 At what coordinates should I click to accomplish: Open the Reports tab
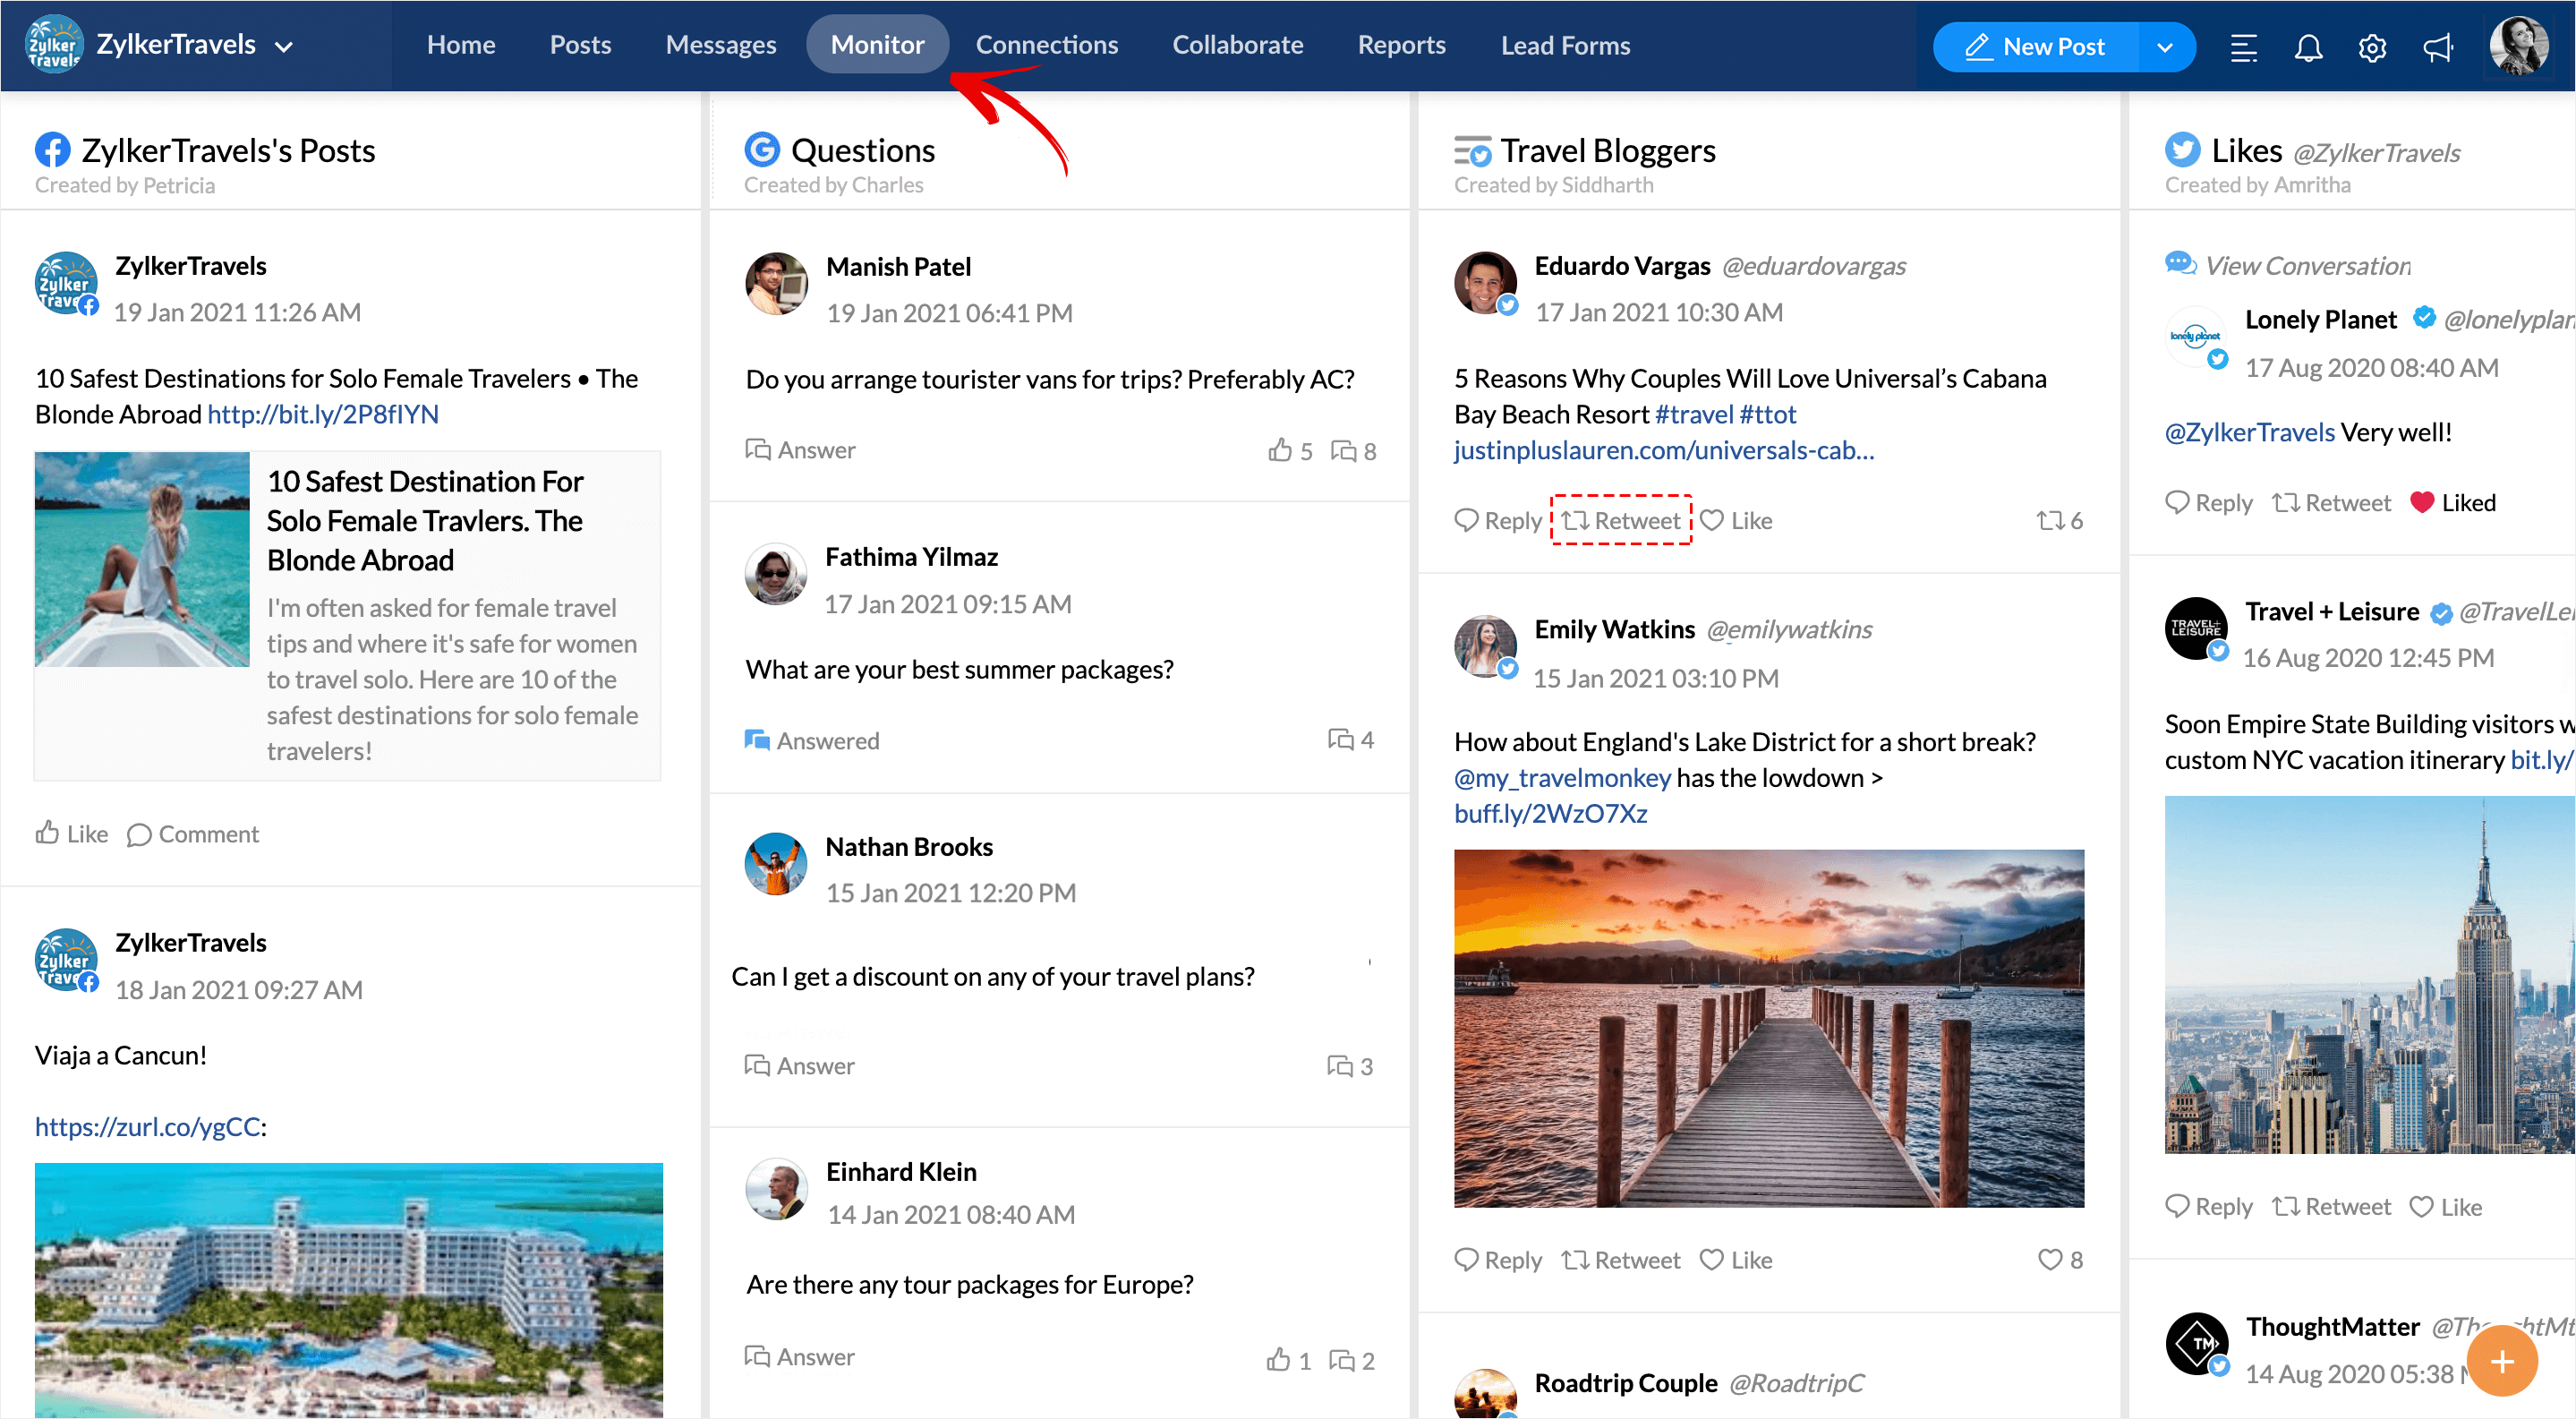pos(1401,45)
